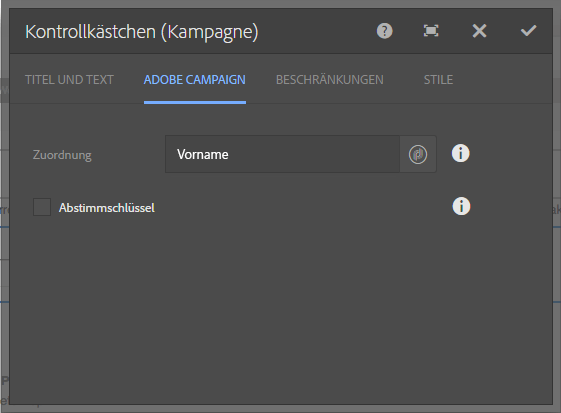Toggle fullscreen mode for the dialog
Image resolution: width=561 pixels, height=413 pixels.
431,31
